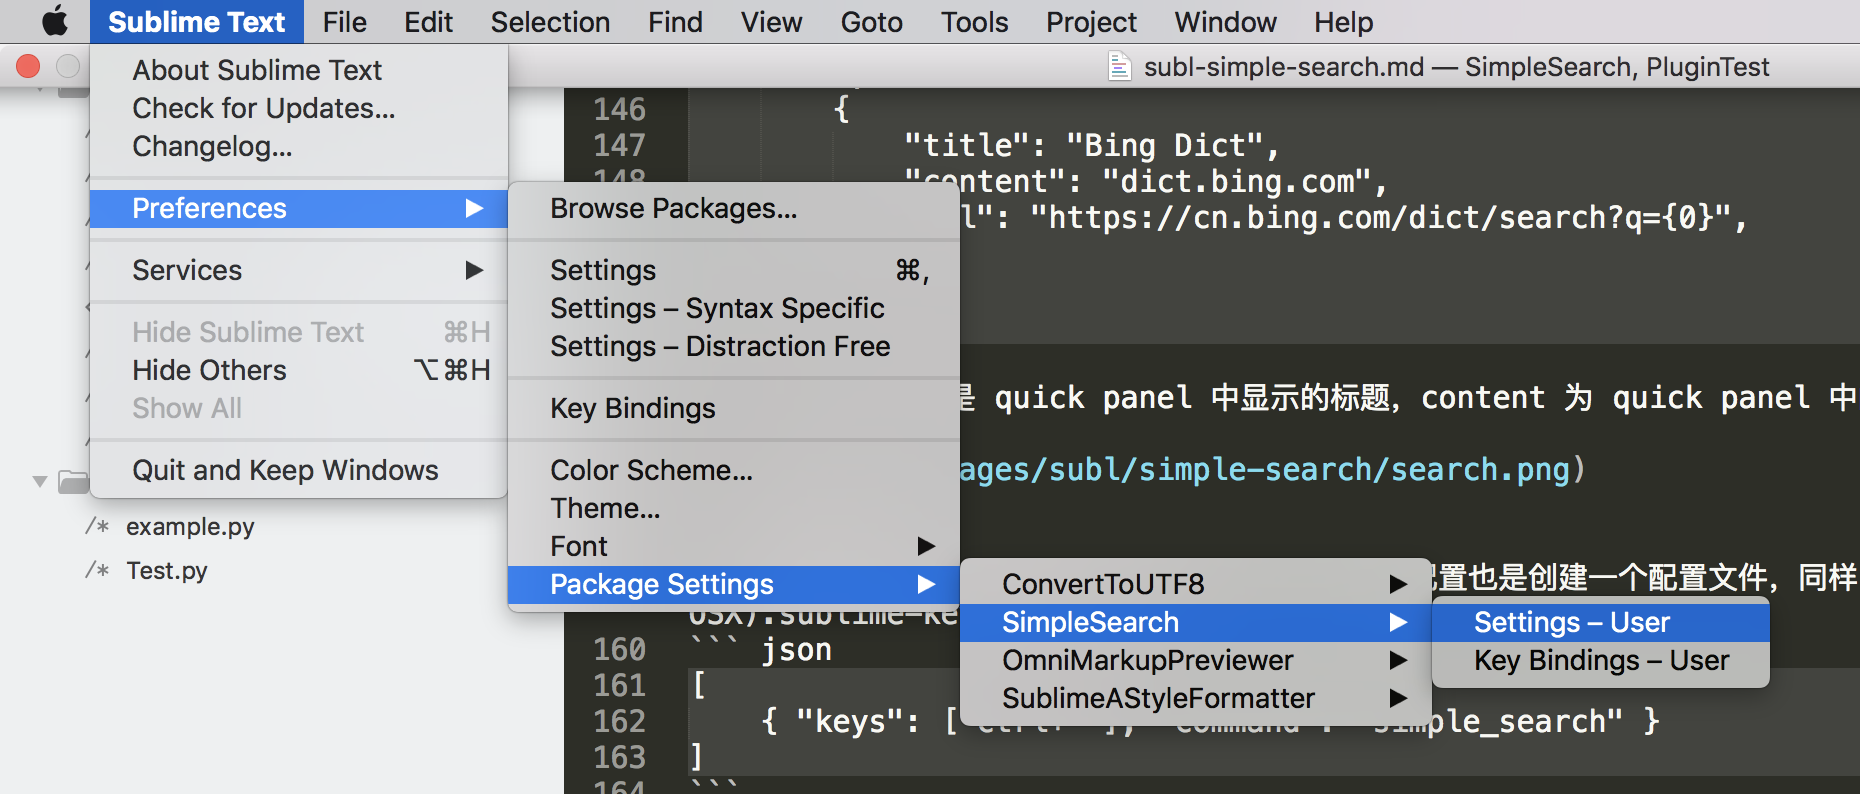Click line number 146 in the gutter
The image size is (1860, 794).
(620, 109)
